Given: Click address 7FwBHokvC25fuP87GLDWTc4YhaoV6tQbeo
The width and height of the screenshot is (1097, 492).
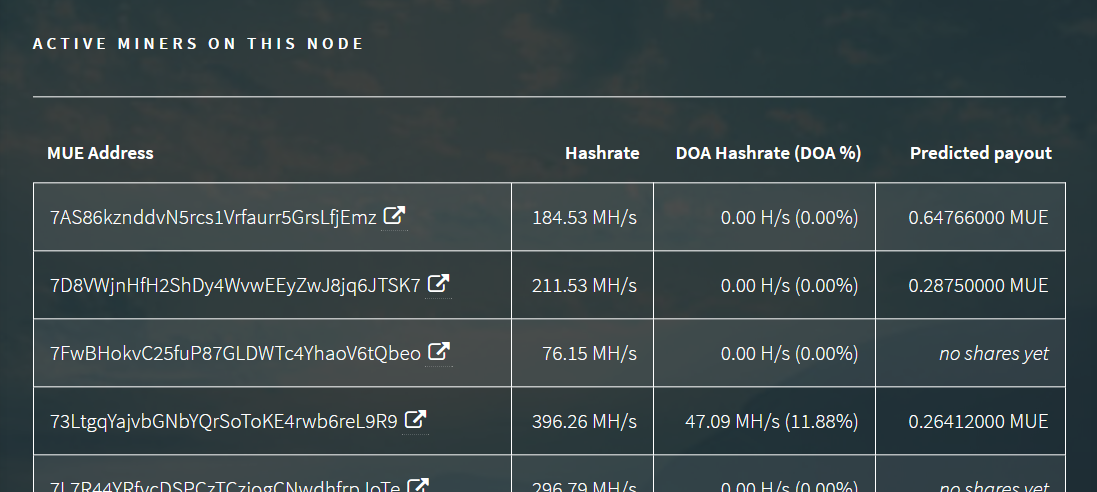Looking at the screenshot, I should tap(235, 353).
